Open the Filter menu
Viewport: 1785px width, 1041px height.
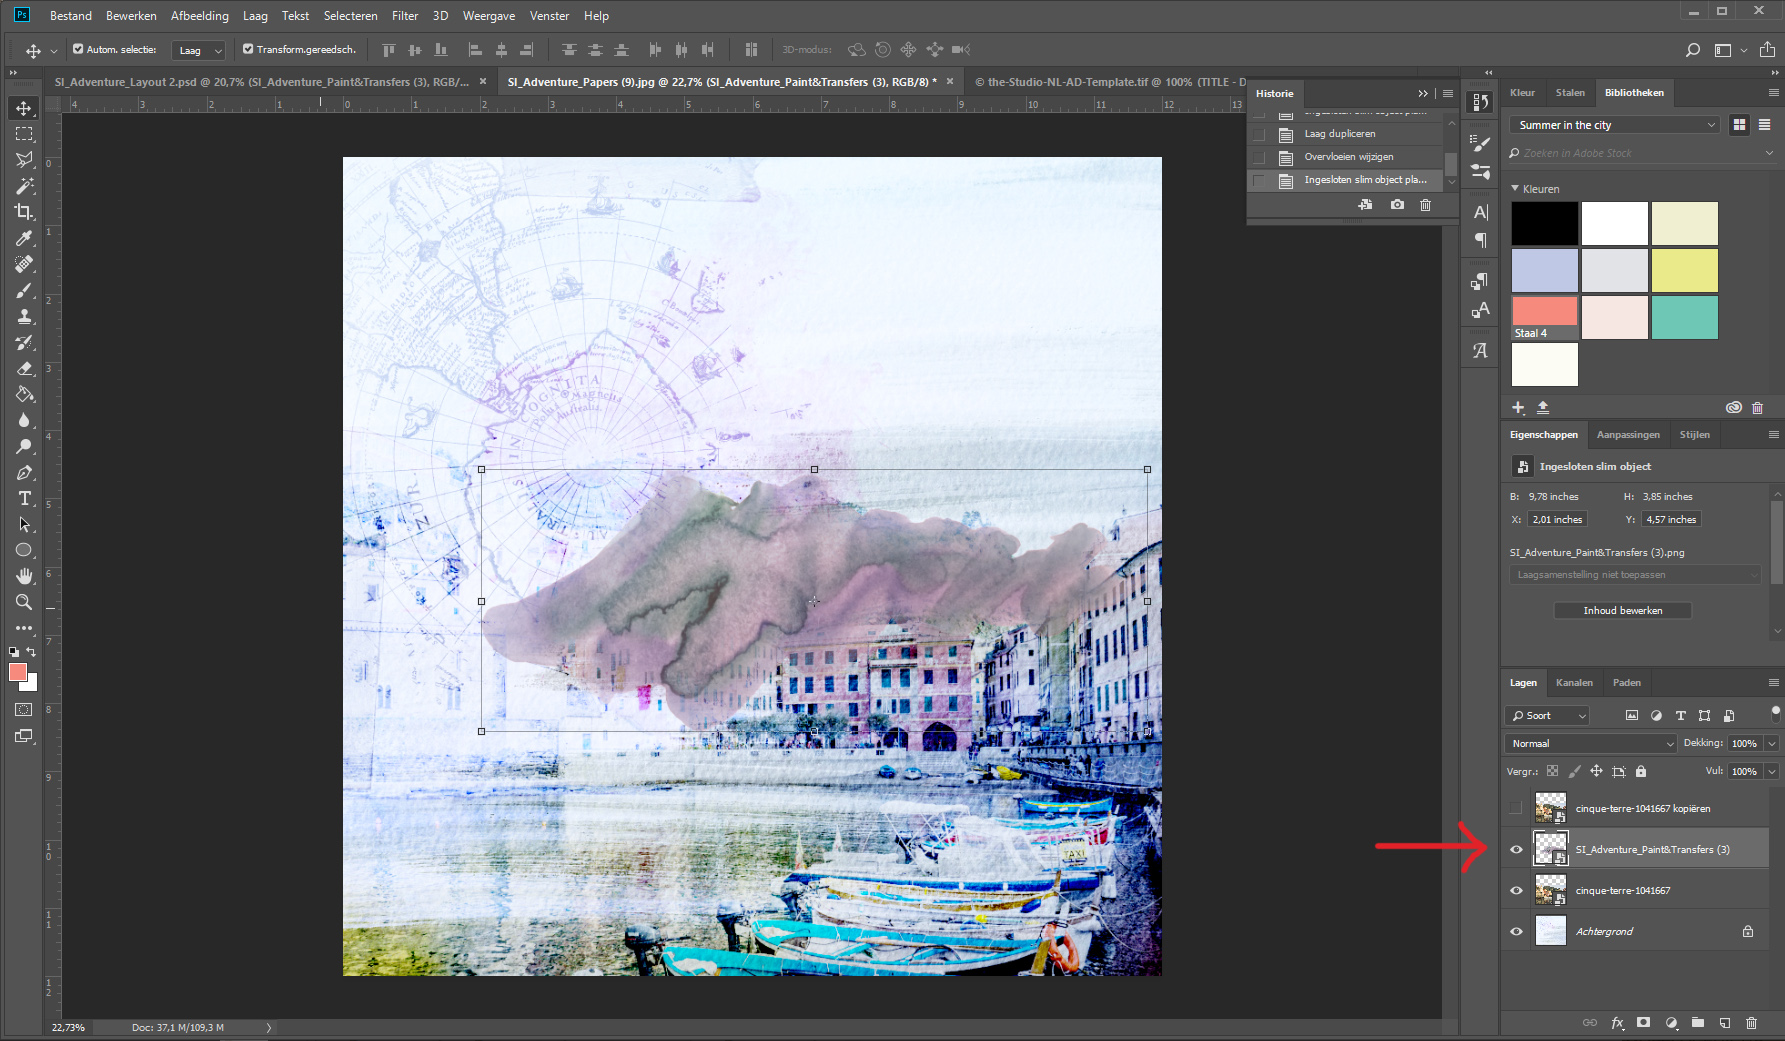pos(404,16)
